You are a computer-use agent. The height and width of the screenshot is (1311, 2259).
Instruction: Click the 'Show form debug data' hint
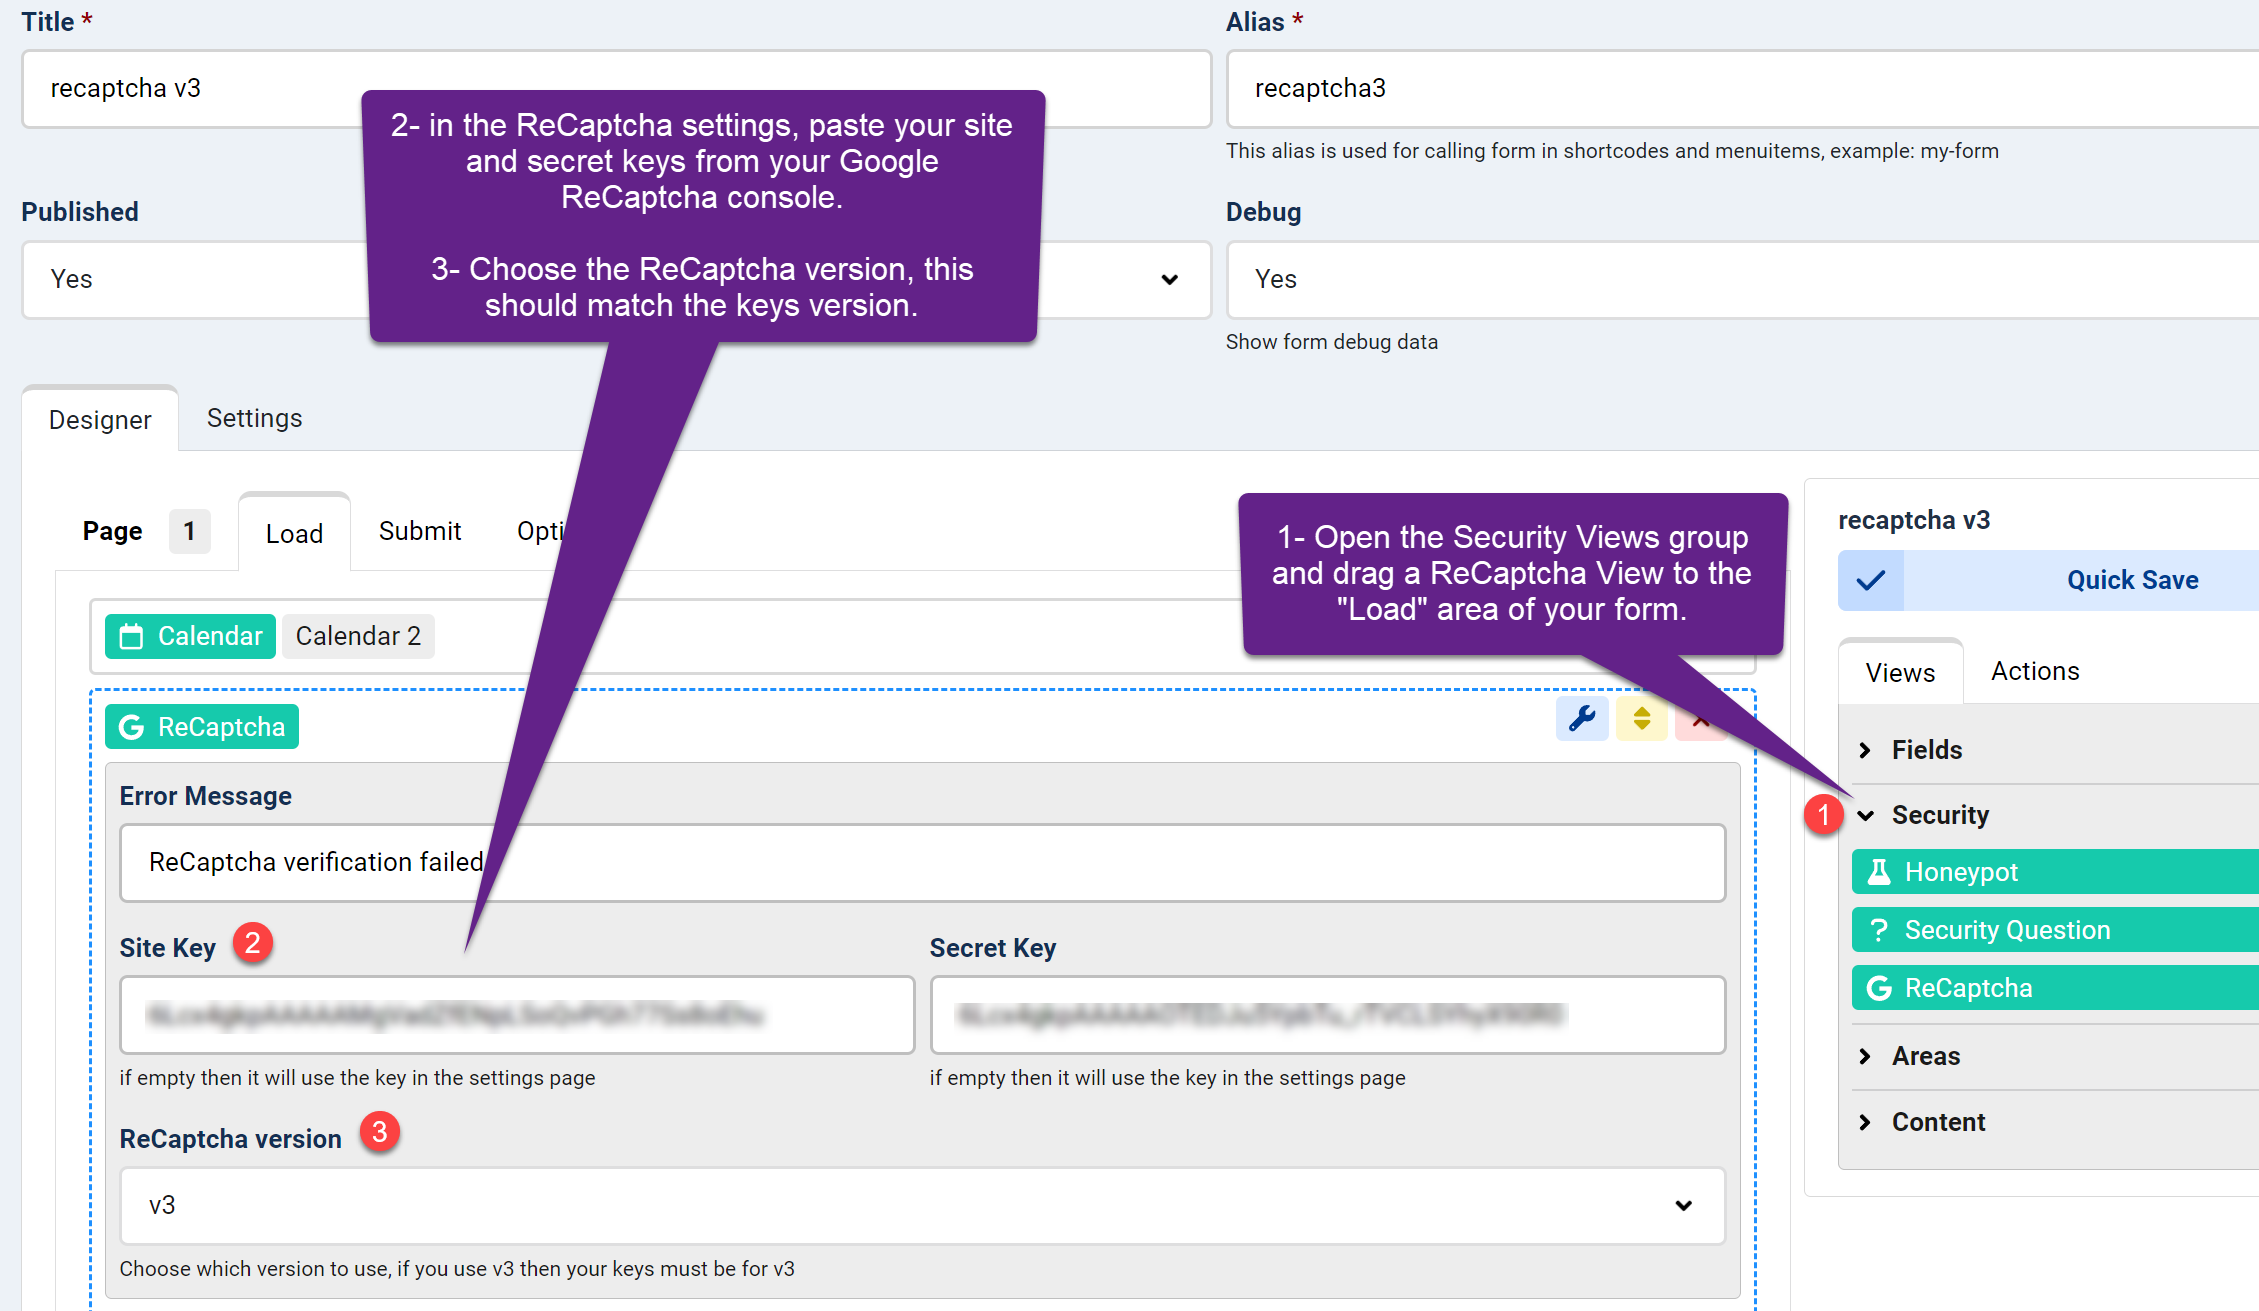(x=1332, y=342)
